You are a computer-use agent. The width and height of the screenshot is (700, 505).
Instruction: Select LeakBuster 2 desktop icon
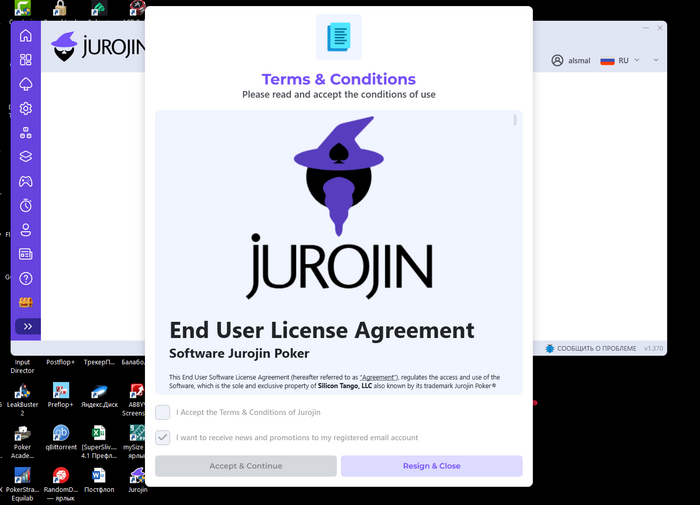point(22,399)
